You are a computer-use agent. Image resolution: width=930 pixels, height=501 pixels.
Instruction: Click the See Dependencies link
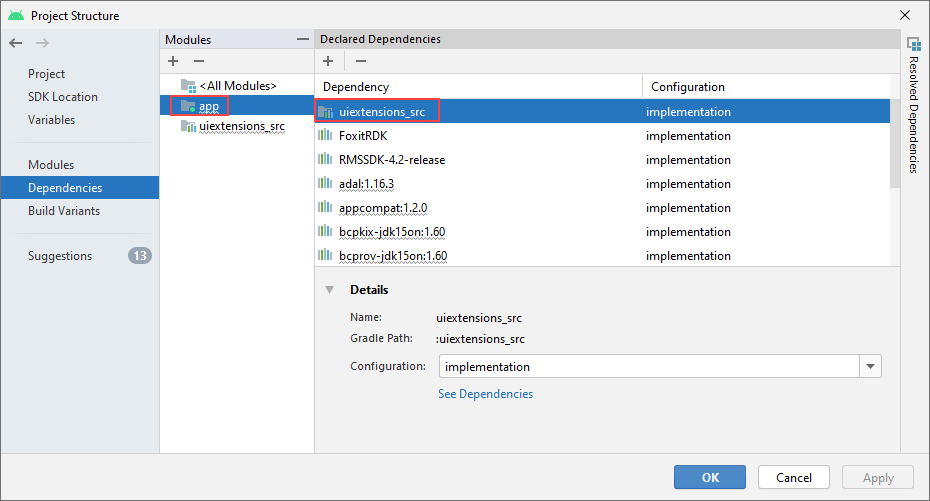click(x=485, y=394)
